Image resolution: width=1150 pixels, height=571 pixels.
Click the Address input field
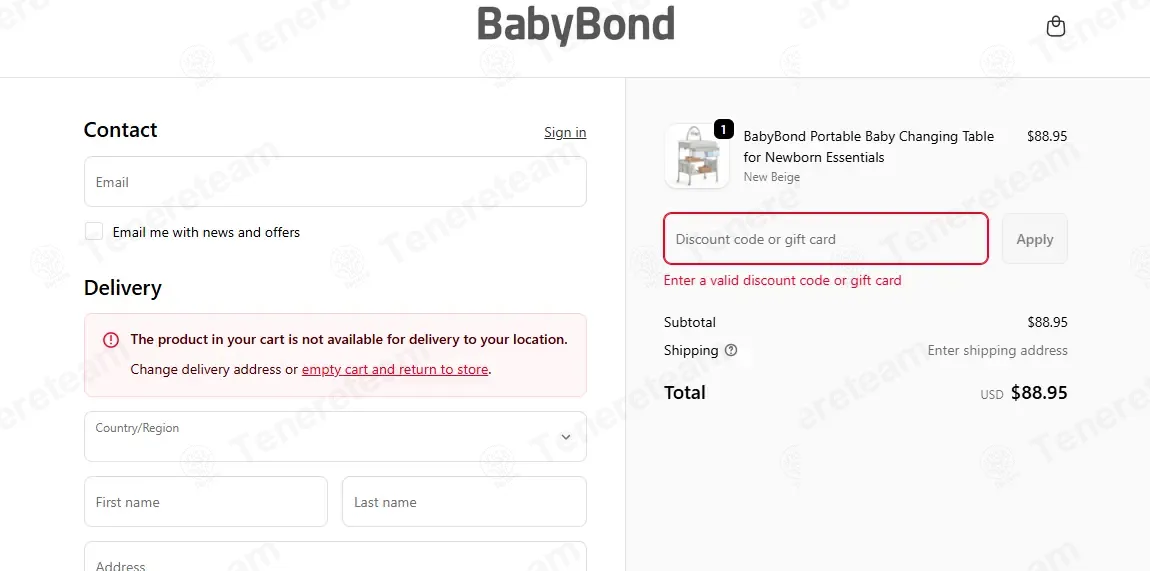tap(335, 557)
